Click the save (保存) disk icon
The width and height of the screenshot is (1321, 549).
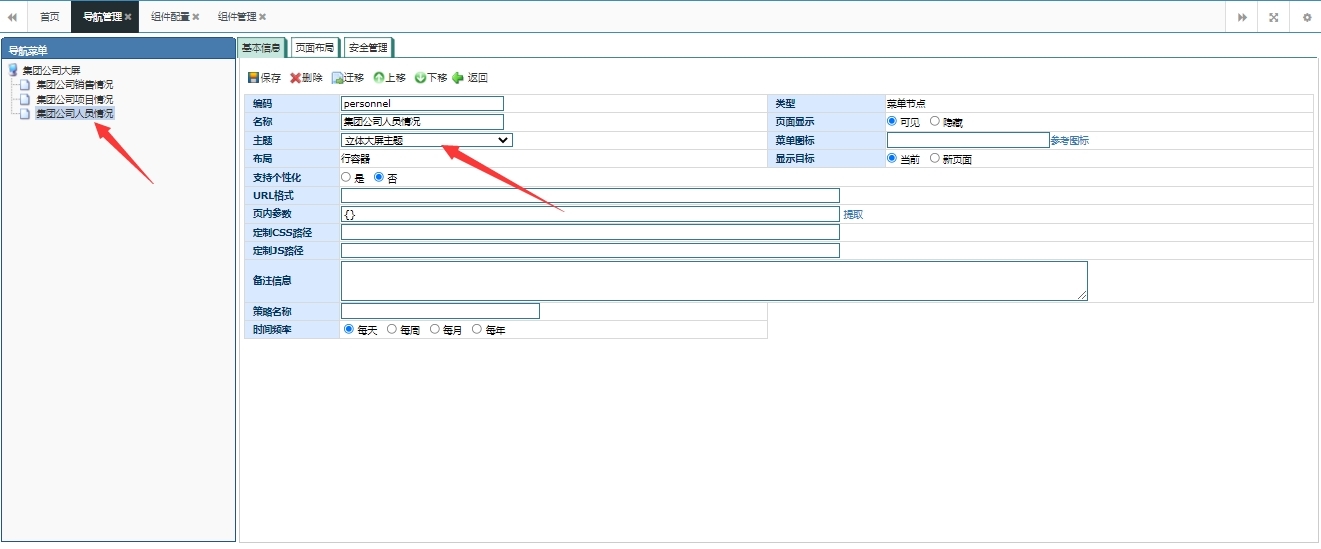[254, 78]
